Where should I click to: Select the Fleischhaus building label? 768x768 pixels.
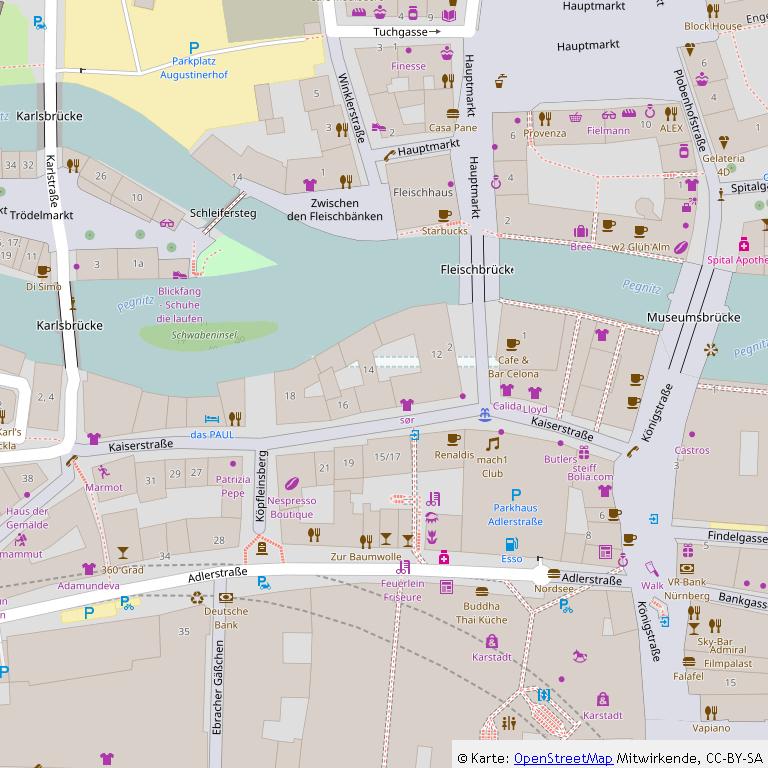point(423,192)
